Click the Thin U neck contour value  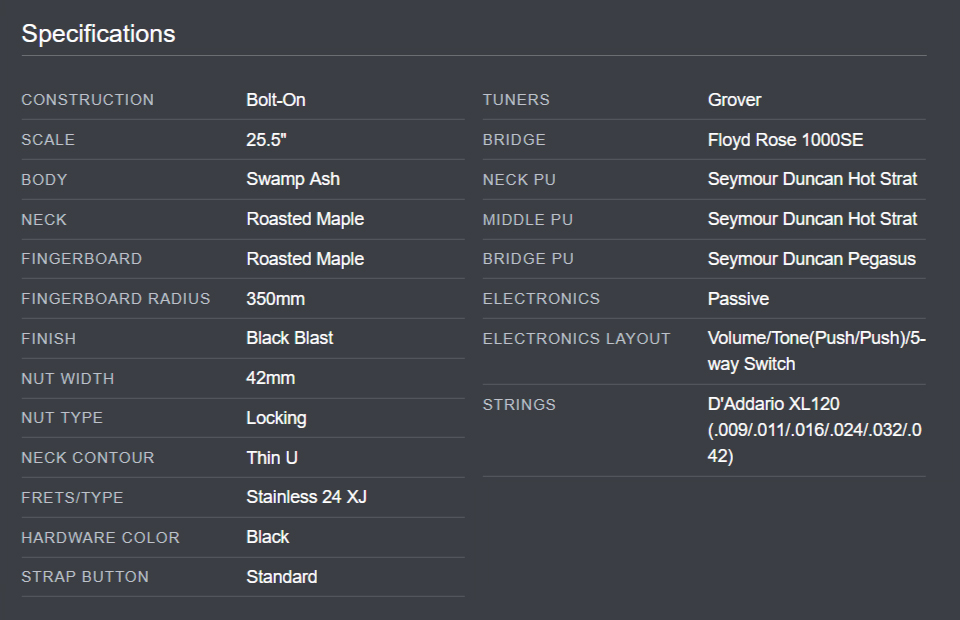[272, 458]
